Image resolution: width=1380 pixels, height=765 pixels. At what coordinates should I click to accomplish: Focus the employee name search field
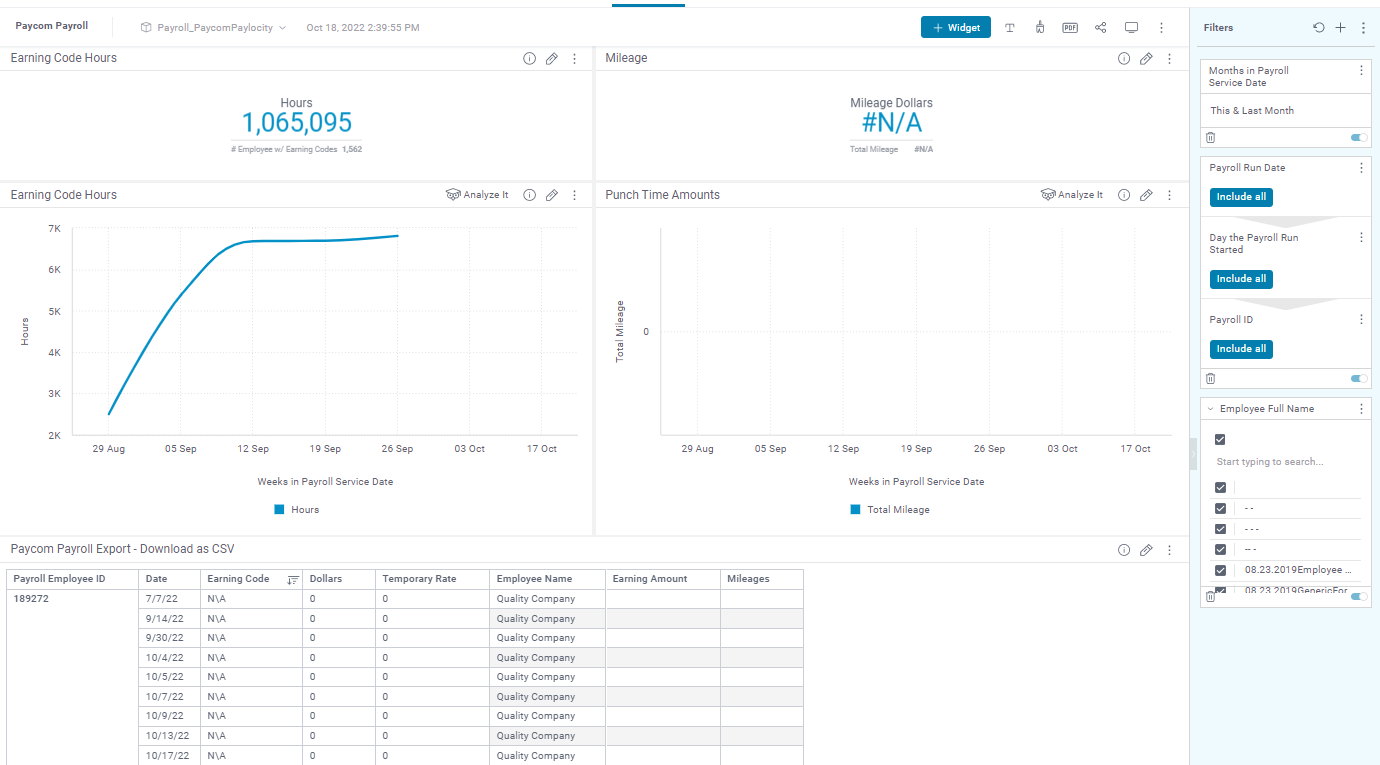tap(1287, 462)
